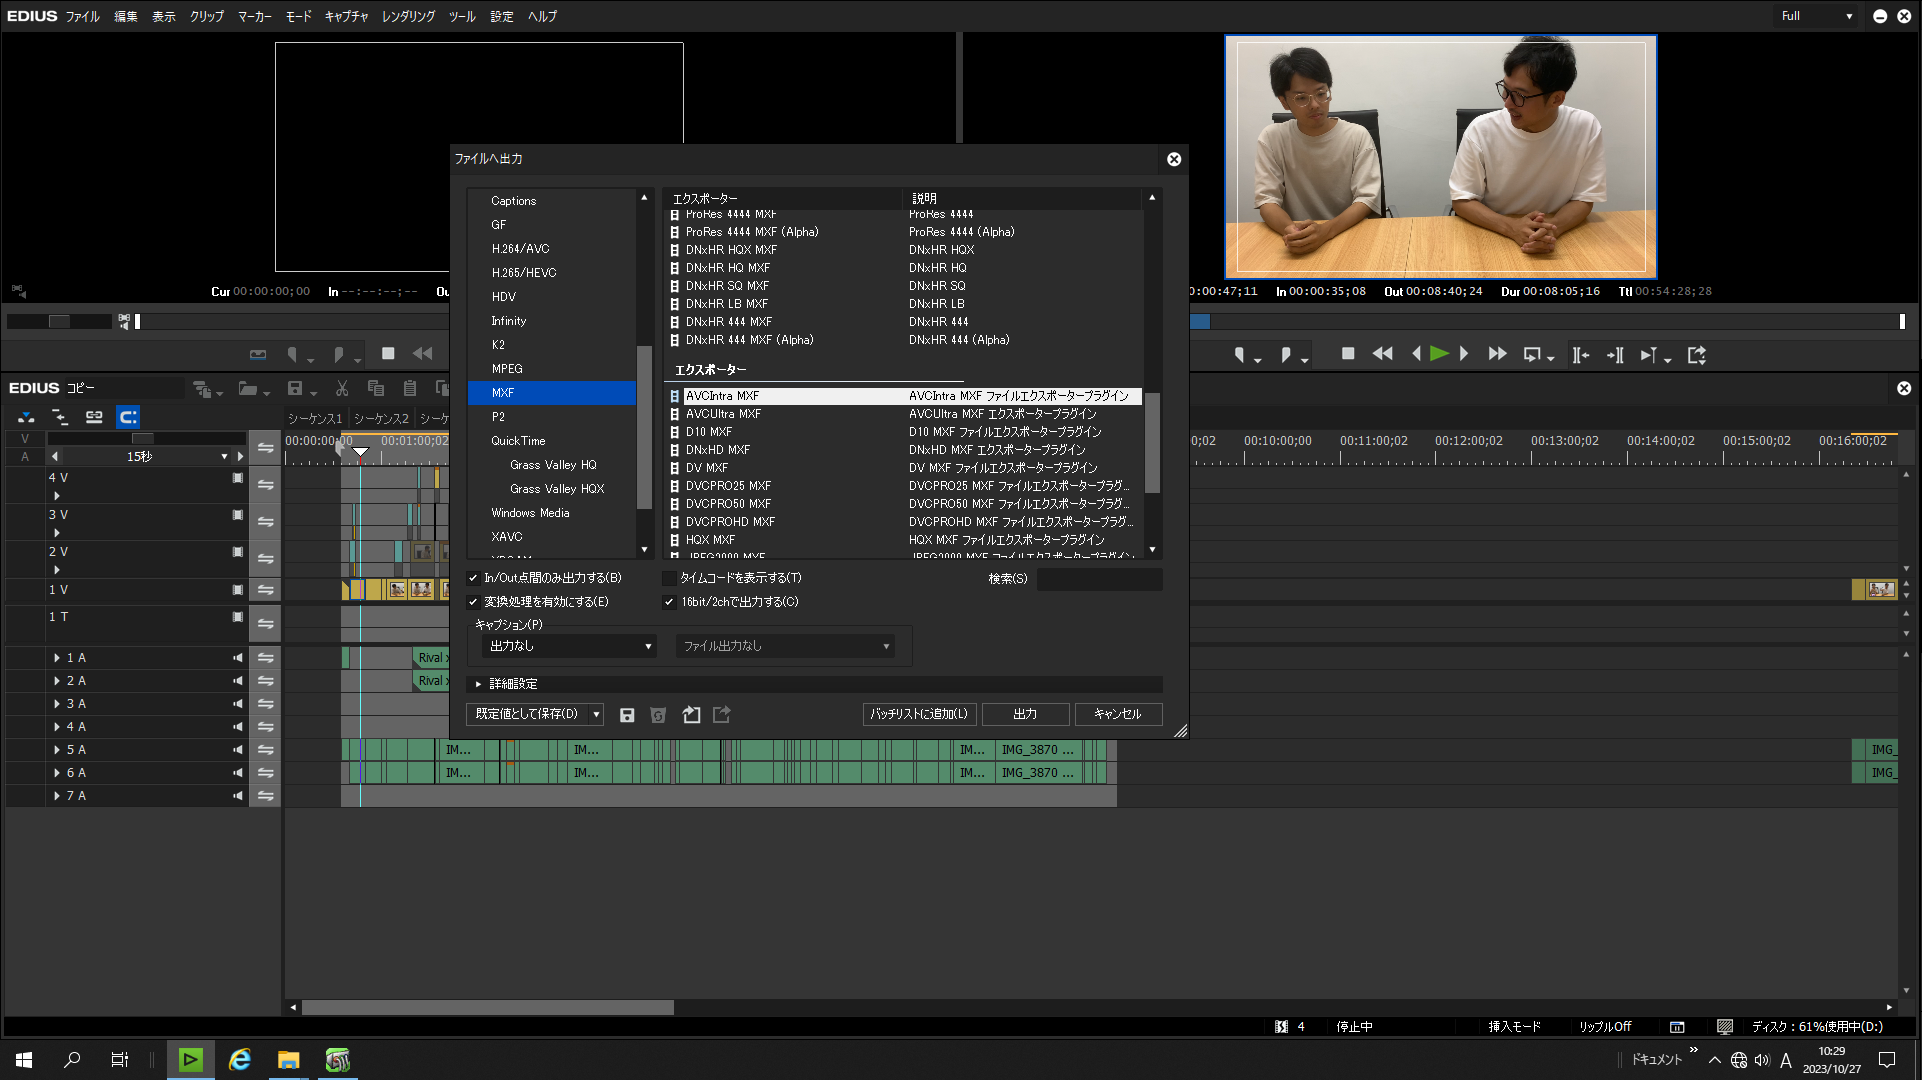Switch to the シーケンス2 tab

(381, 418)
